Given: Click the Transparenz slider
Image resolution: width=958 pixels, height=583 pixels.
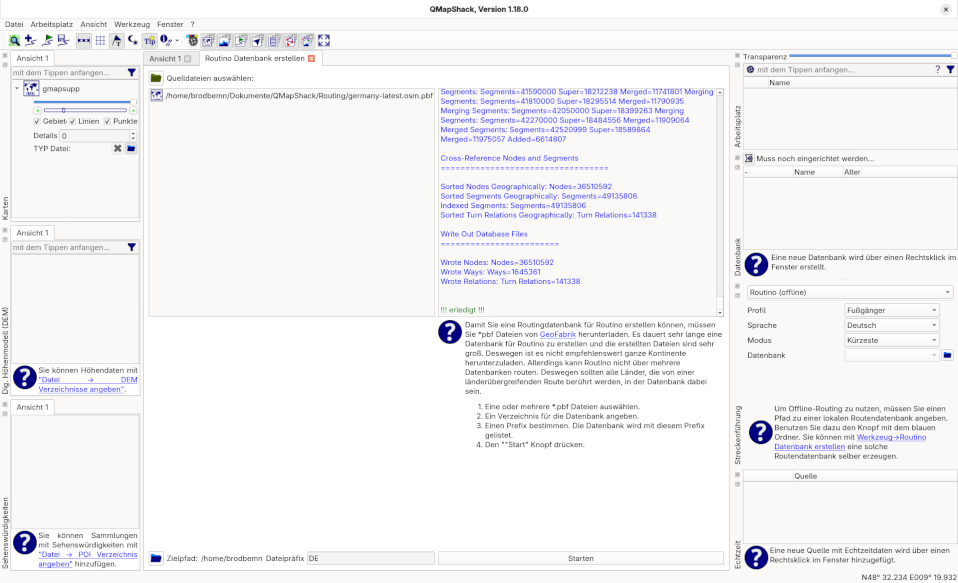Looking at the screenshot, I should coord(872,56).
